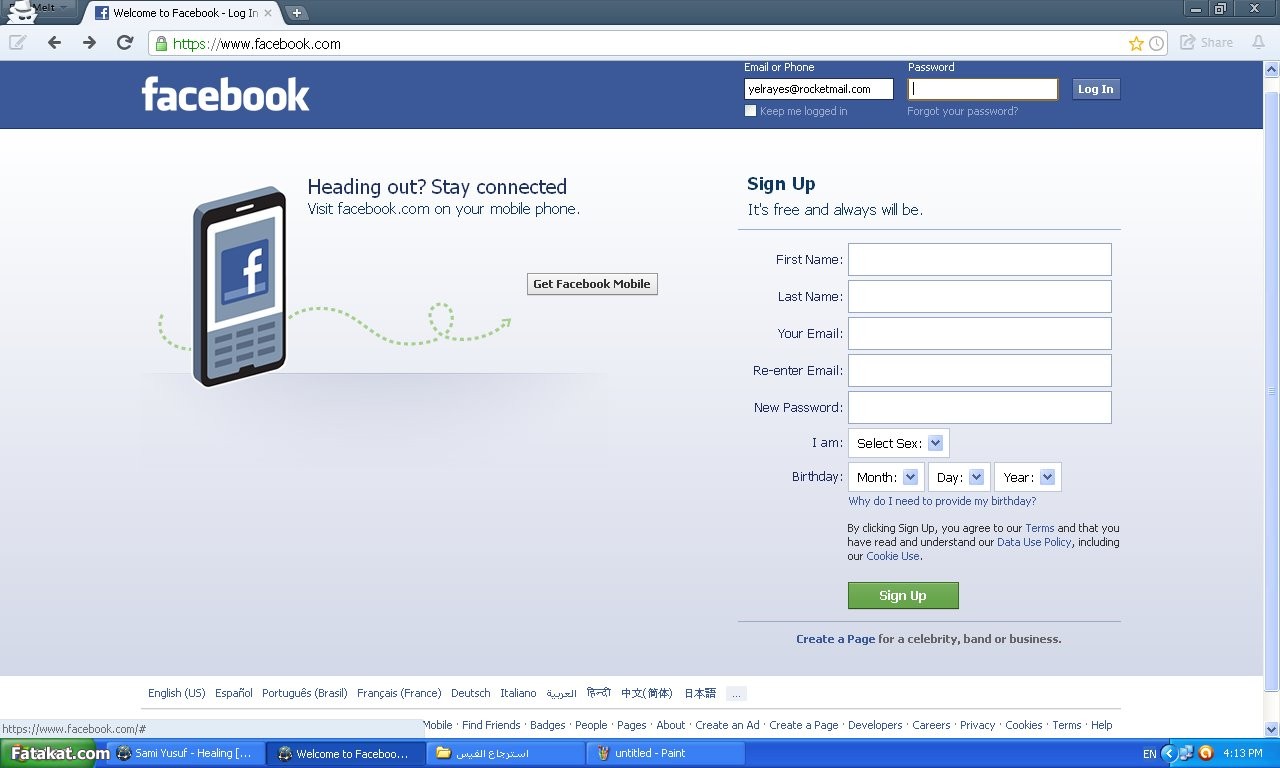Bookmark the page with the star icon
This screenshot has width=1280, height=768.
coord(1136,44)
